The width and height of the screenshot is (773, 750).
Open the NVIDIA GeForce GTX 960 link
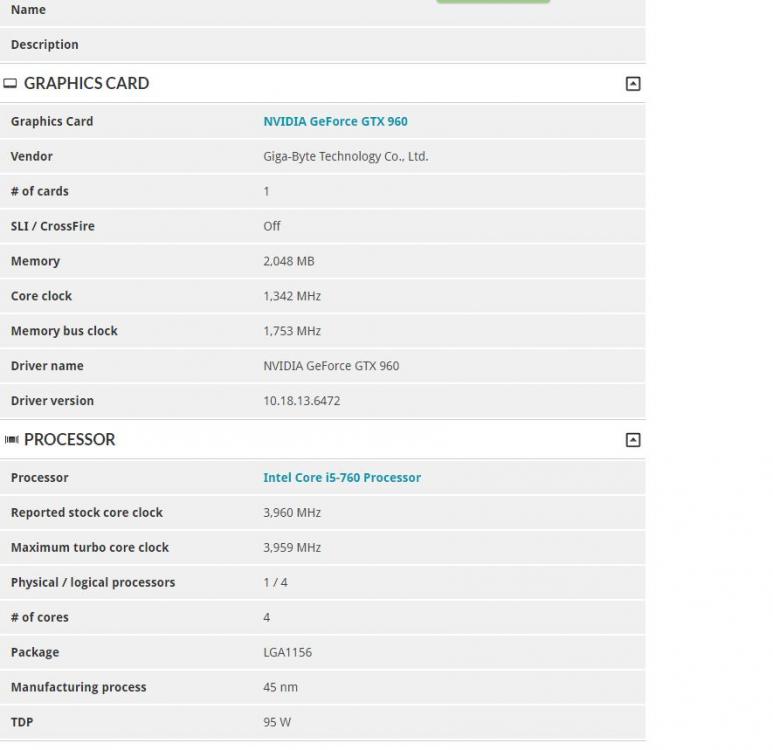click(x=335, y=122)
